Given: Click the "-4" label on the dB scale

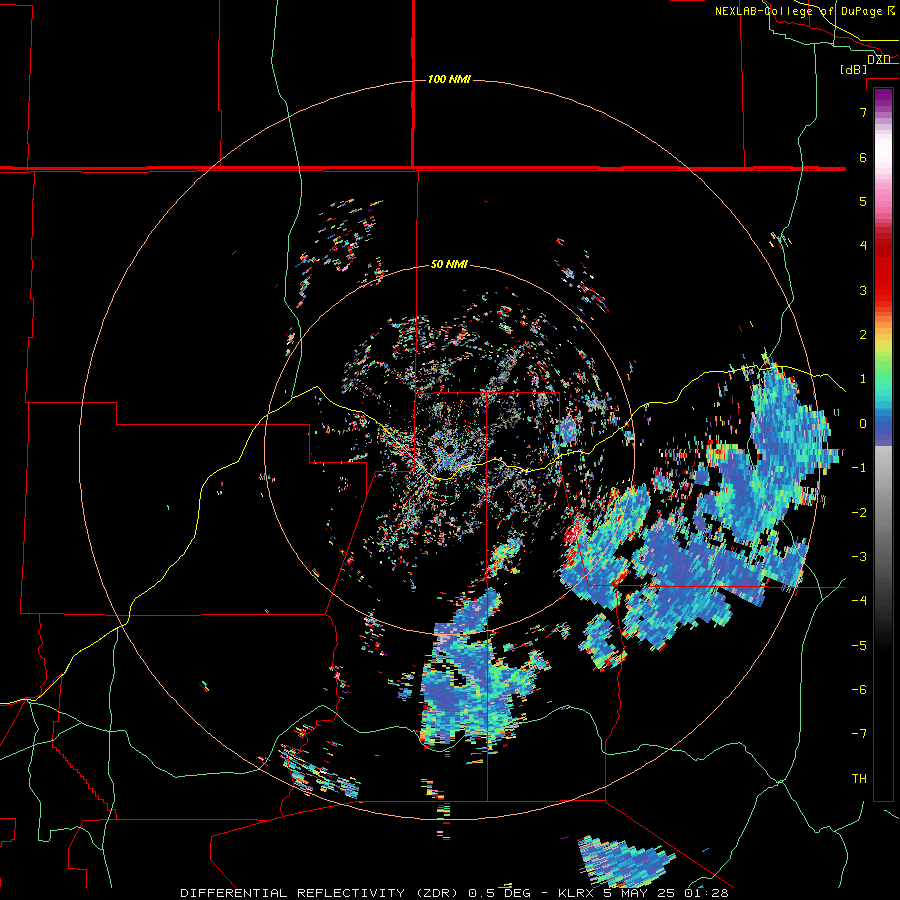Looking at the screenshot, I should 859,601.
